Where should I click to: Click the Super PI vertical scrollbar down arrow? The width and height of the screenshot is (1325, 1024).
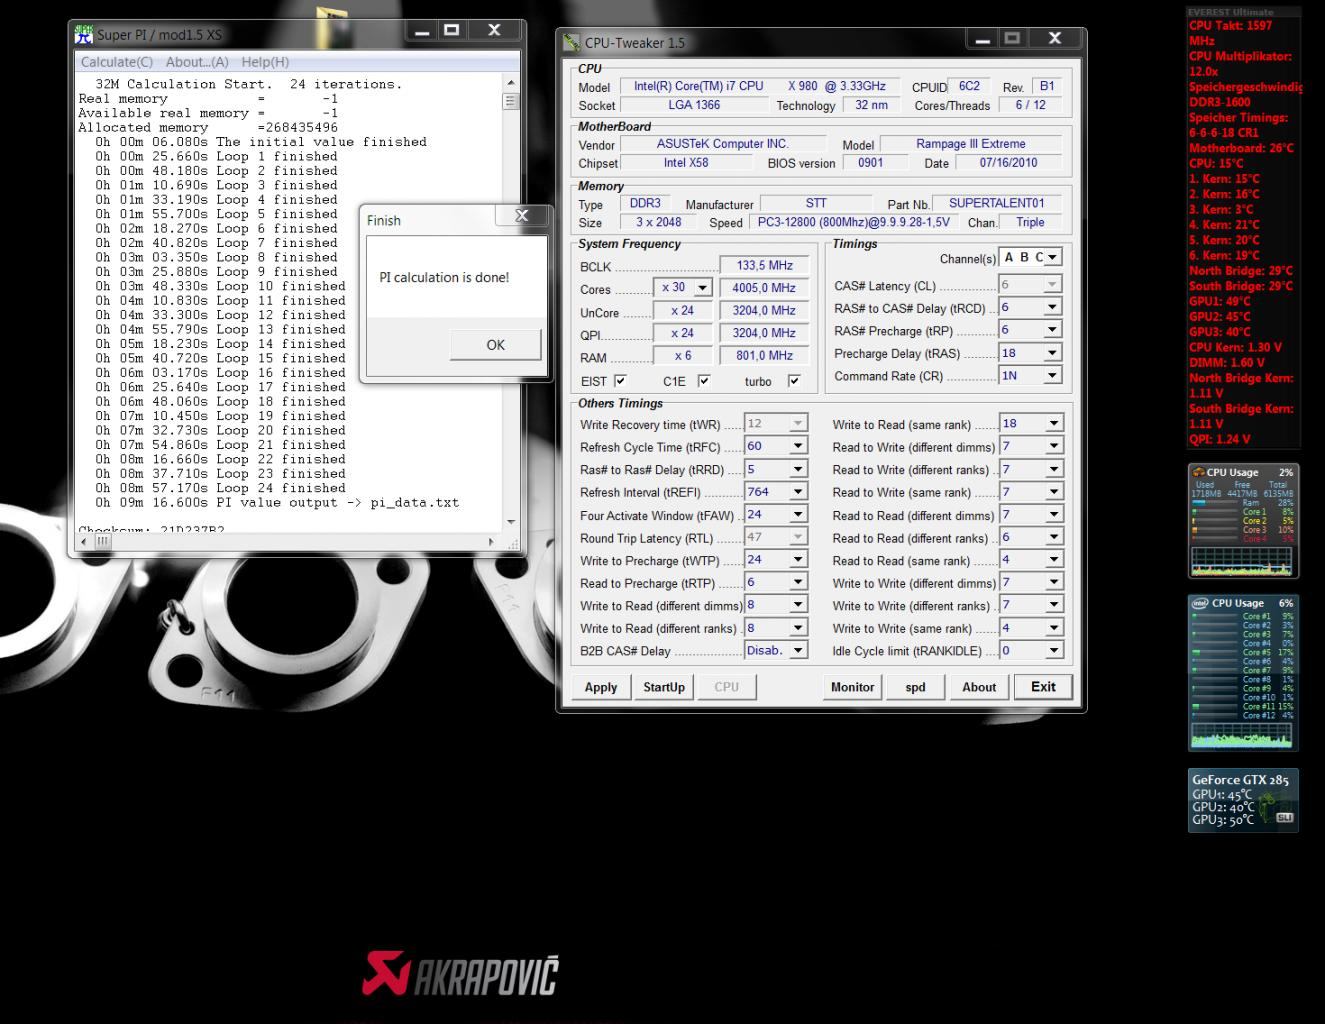tap(511, 522)
